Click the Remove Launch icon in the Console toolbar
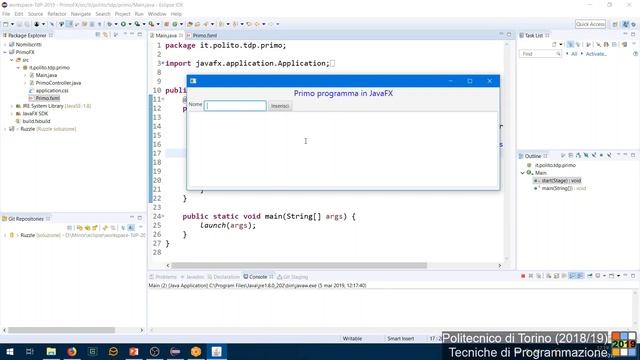The image size is (640, 360). point(531,276)
